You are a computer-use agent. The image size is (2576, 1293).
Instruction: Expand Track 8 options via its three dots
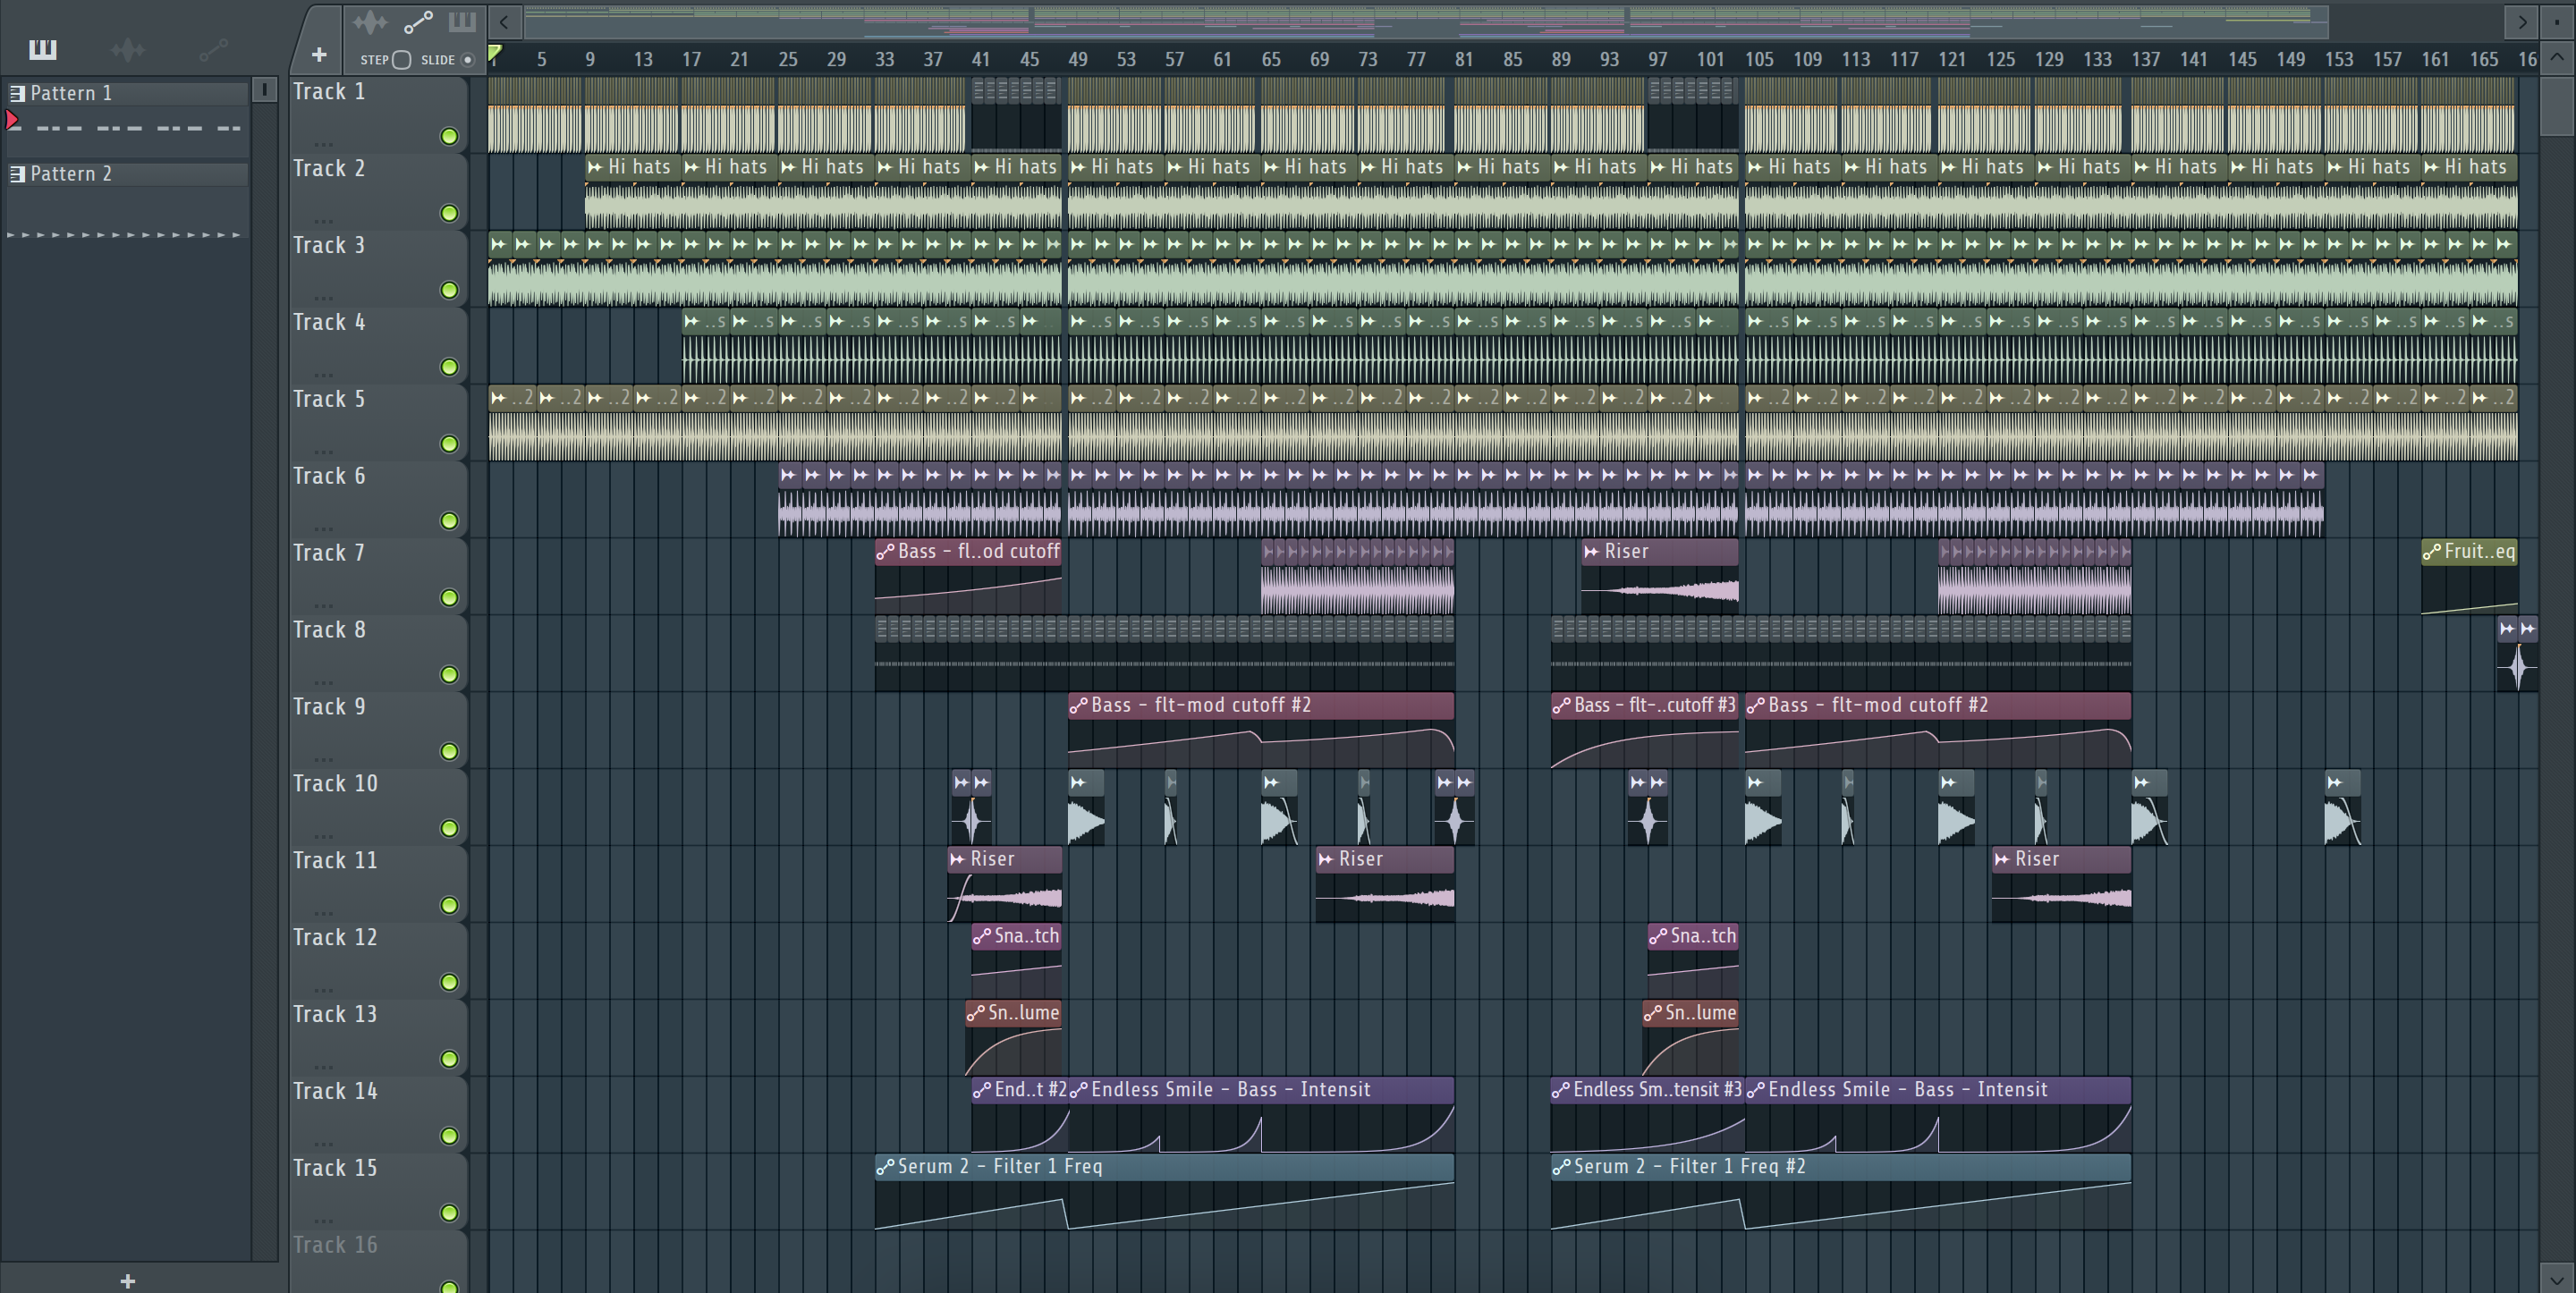pyautogui.click(x=323, y=682)
